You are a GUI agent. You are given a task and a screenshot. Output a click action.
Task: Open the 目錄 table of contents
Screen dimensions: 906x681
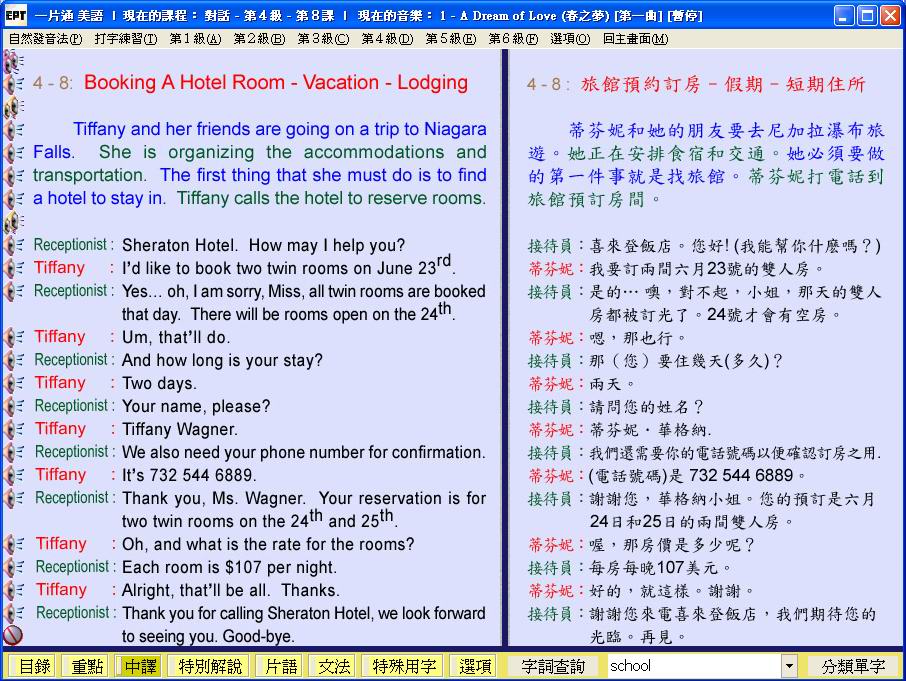coord(34,666)
